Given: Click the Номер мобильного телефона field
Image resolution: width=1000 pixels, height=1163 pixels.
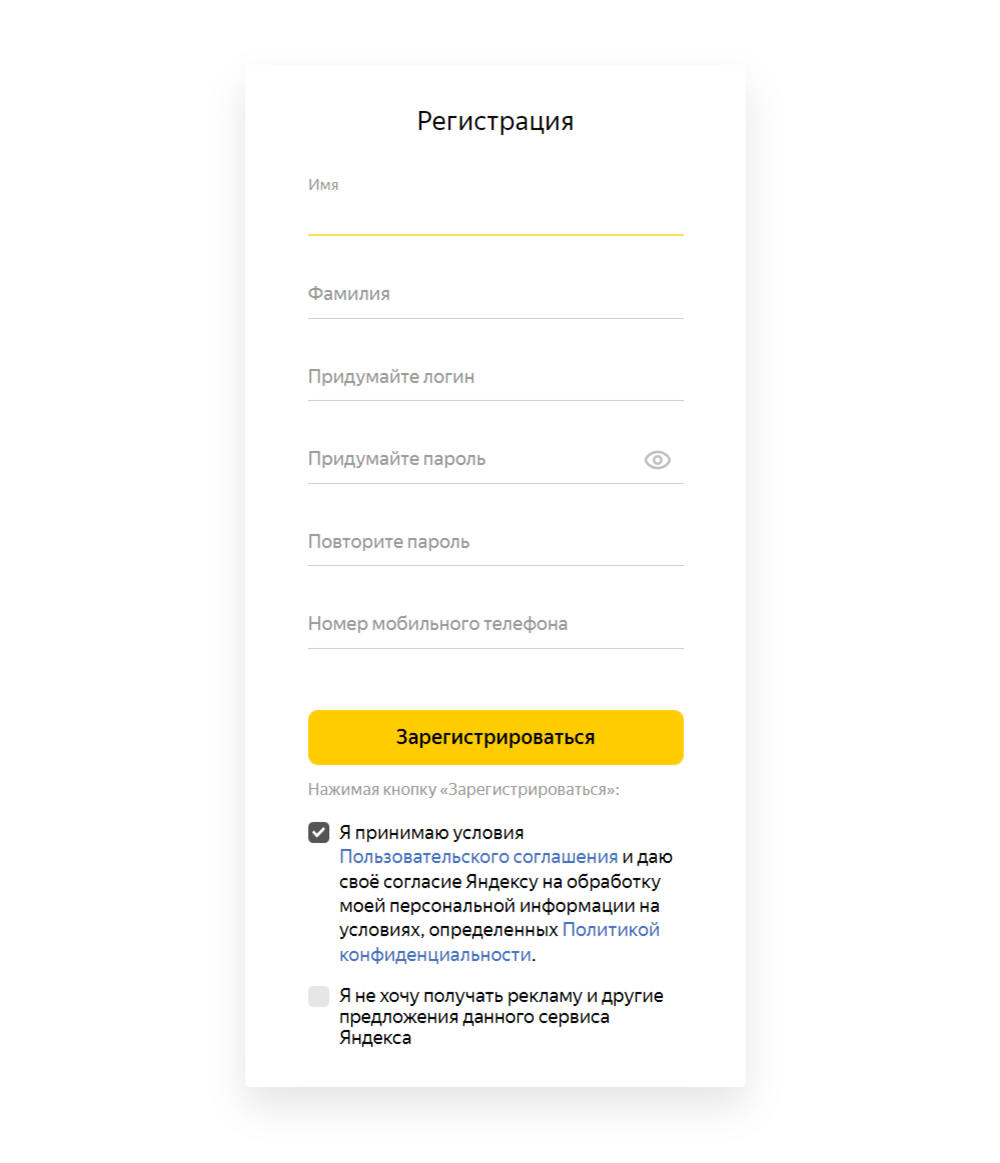Looking at the screenshot, I should pos(495,624).
